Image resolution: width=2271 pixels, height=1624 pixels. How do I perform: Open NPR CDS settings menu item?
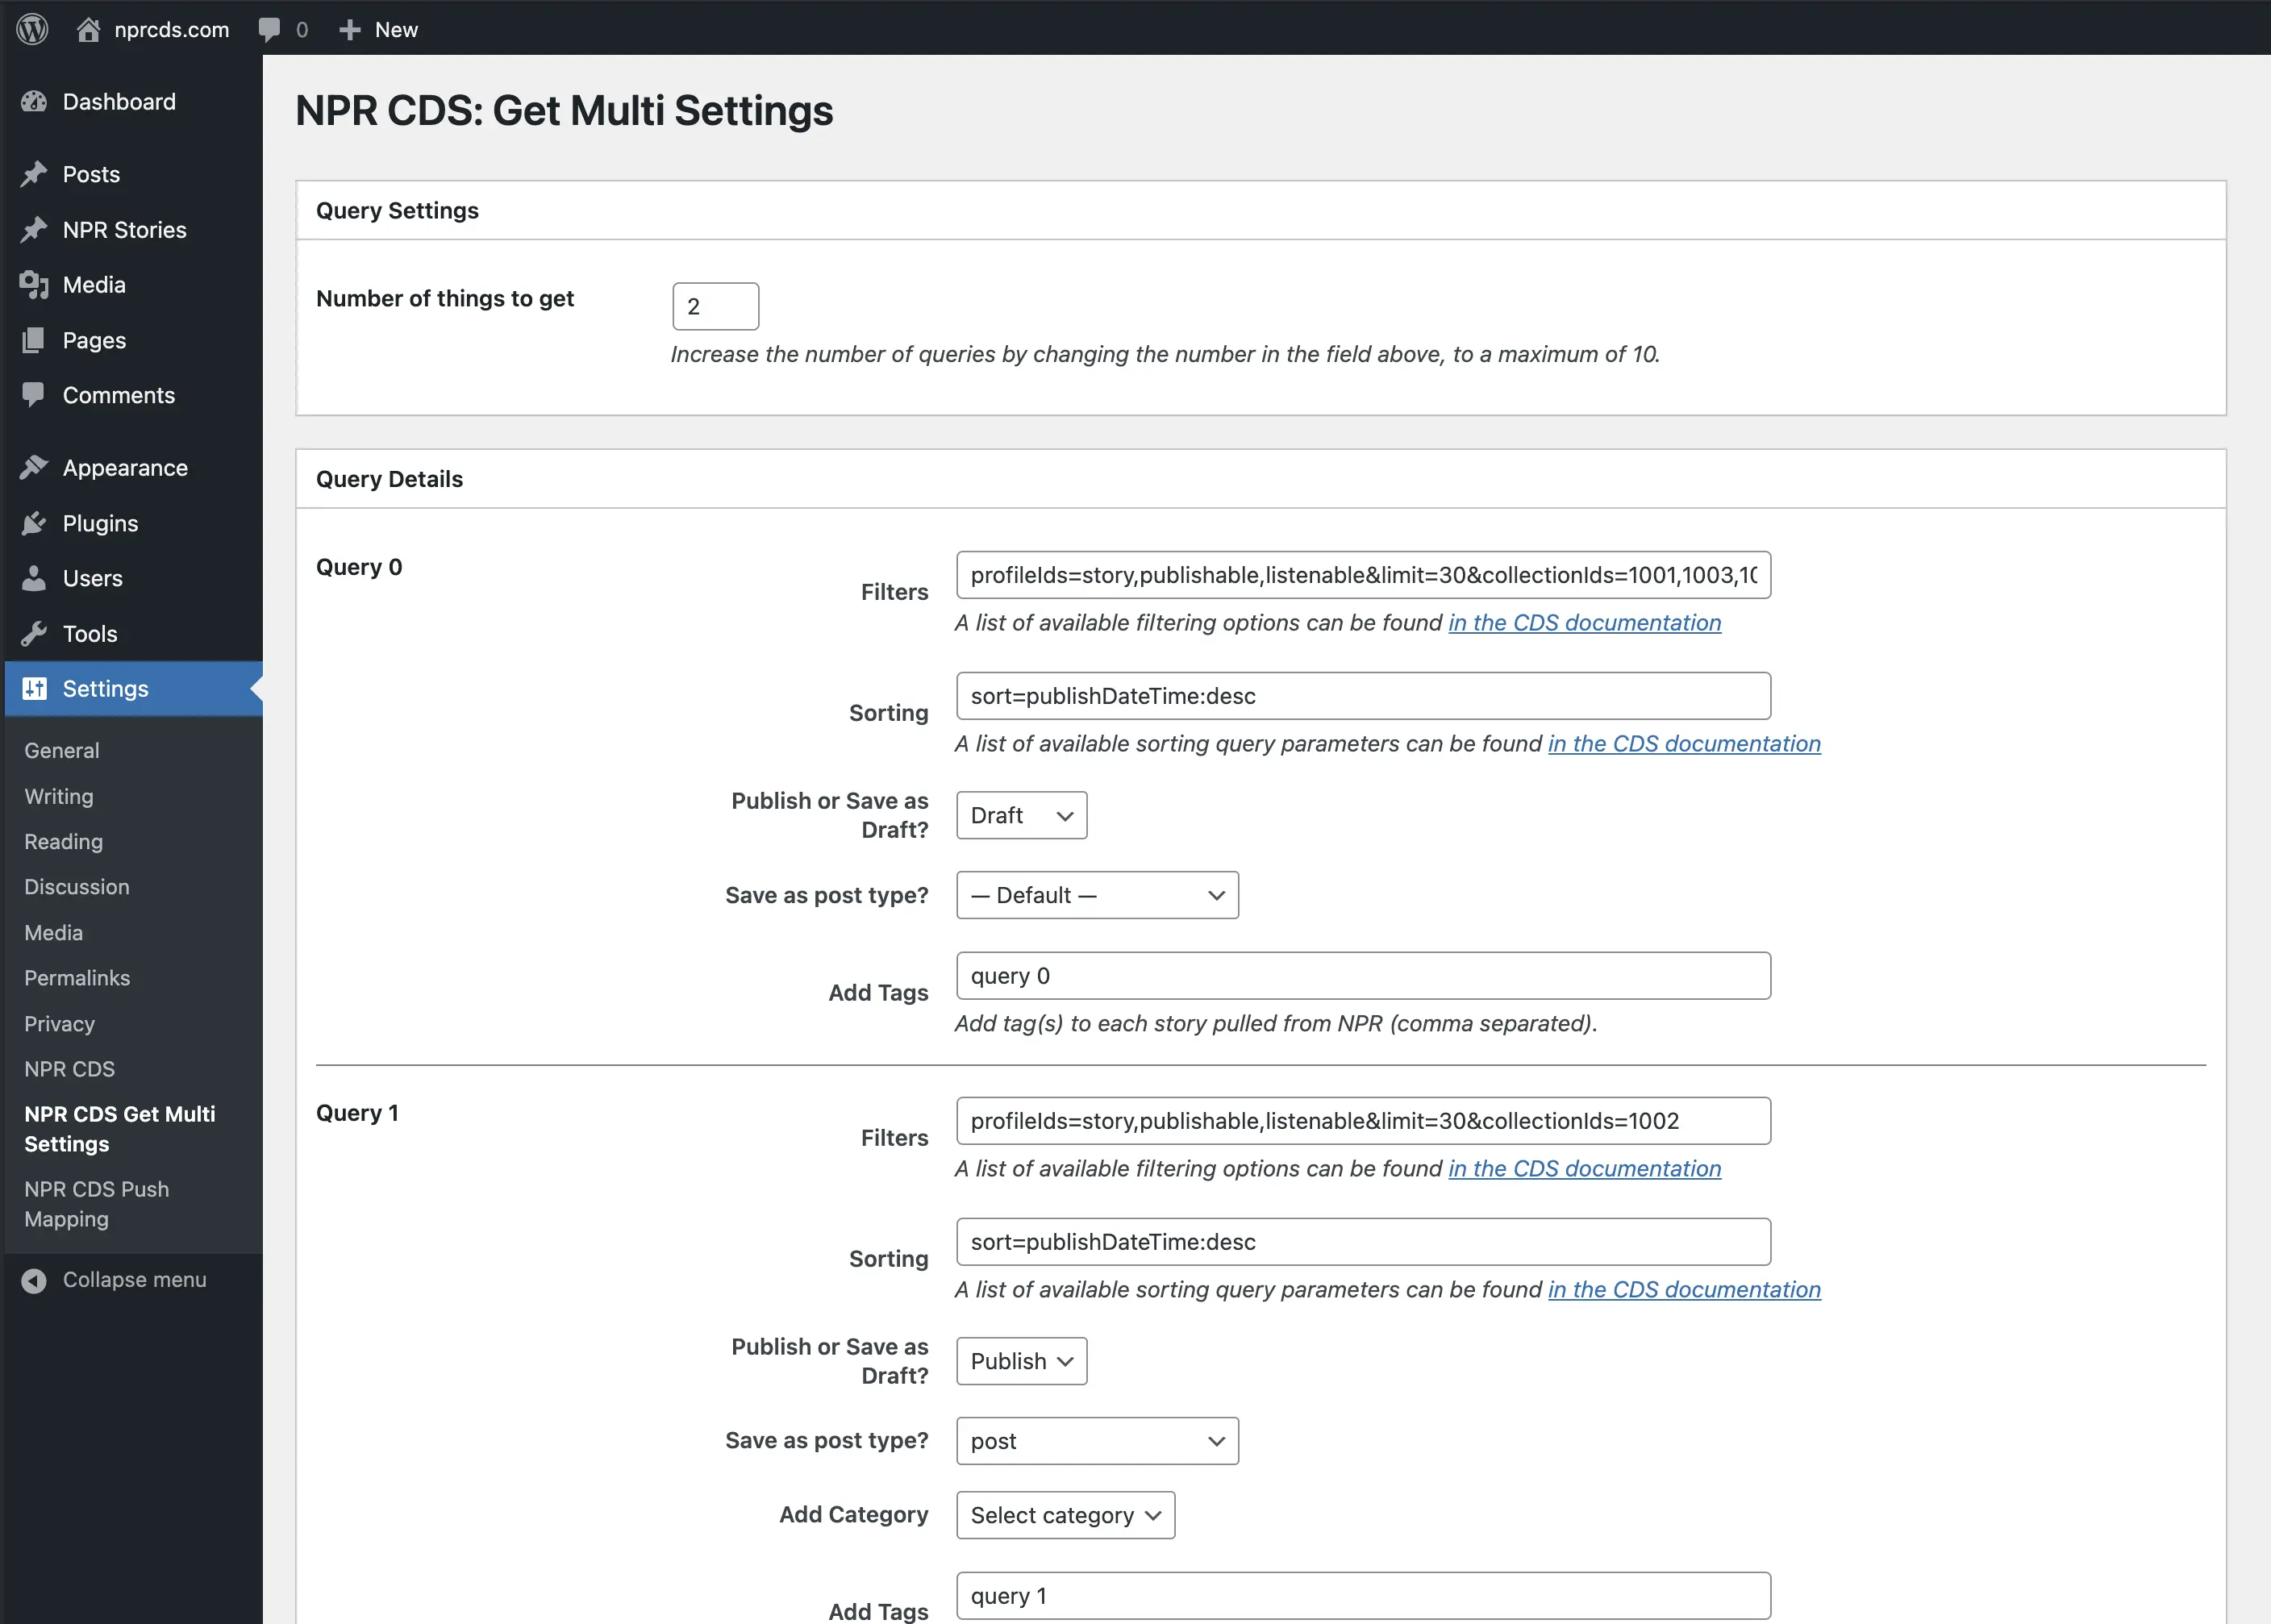coord(70,1067)
